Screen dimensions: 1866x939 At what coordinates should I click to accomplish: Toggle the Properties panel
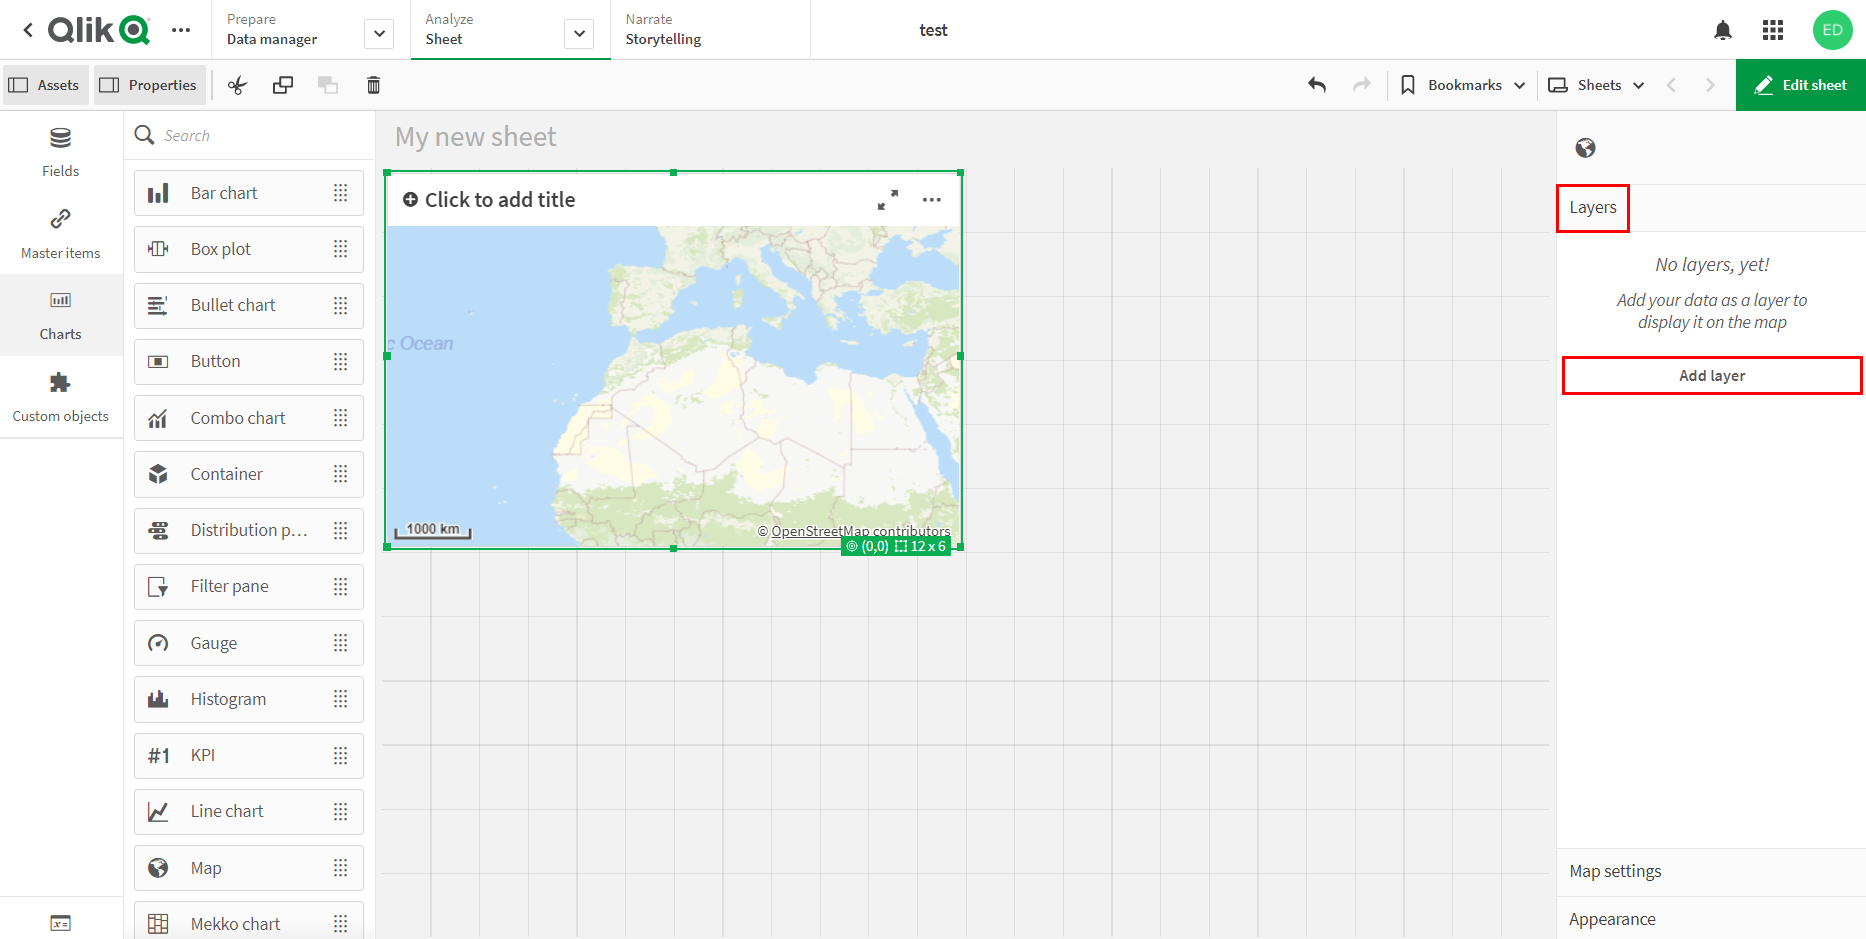coord(150,85)
